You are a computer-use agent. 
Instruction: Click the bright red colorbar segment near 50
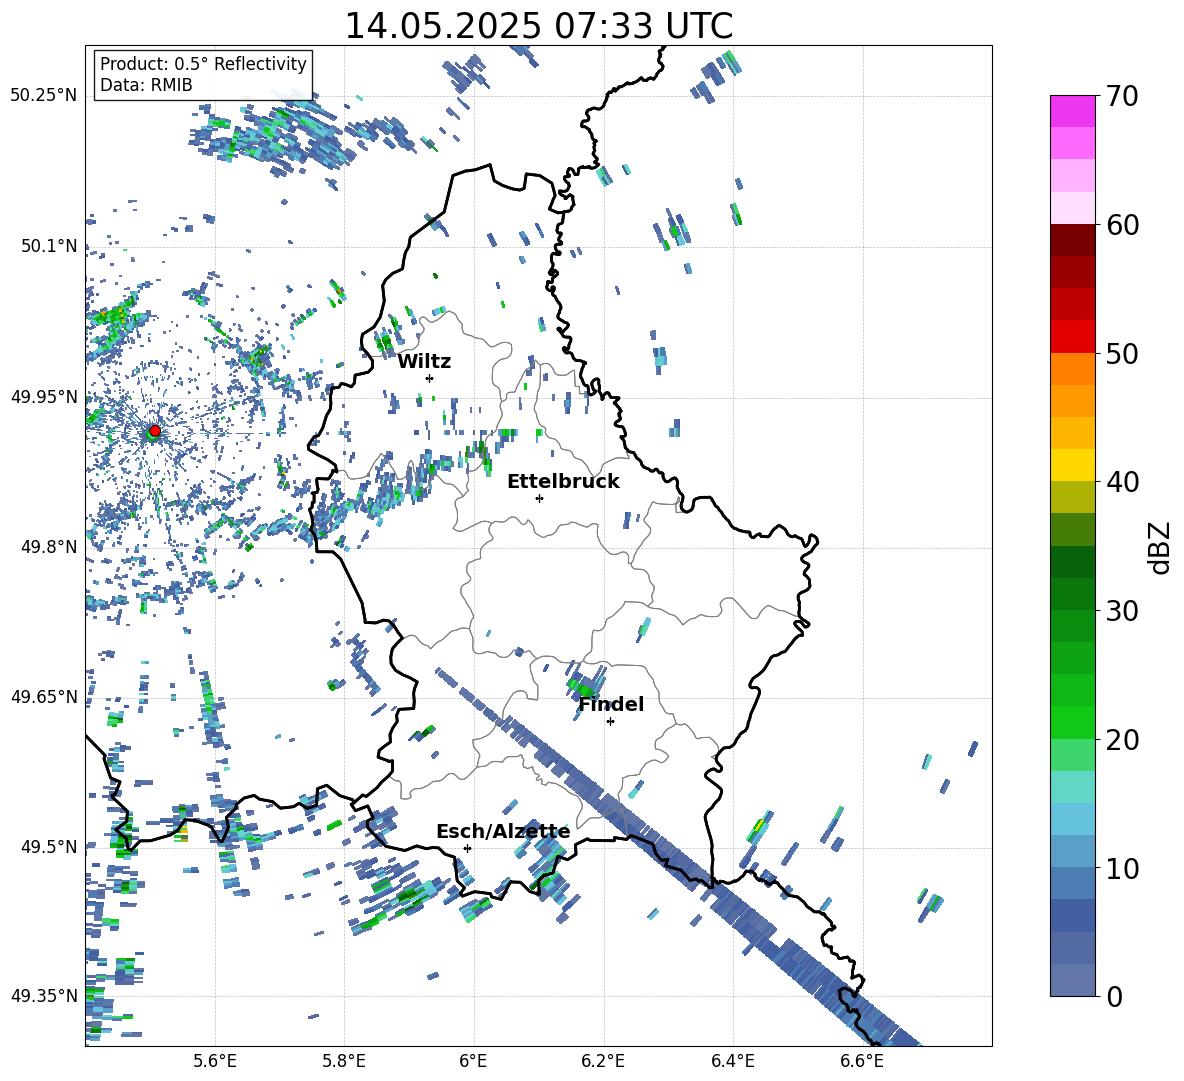coord(1072,337)
